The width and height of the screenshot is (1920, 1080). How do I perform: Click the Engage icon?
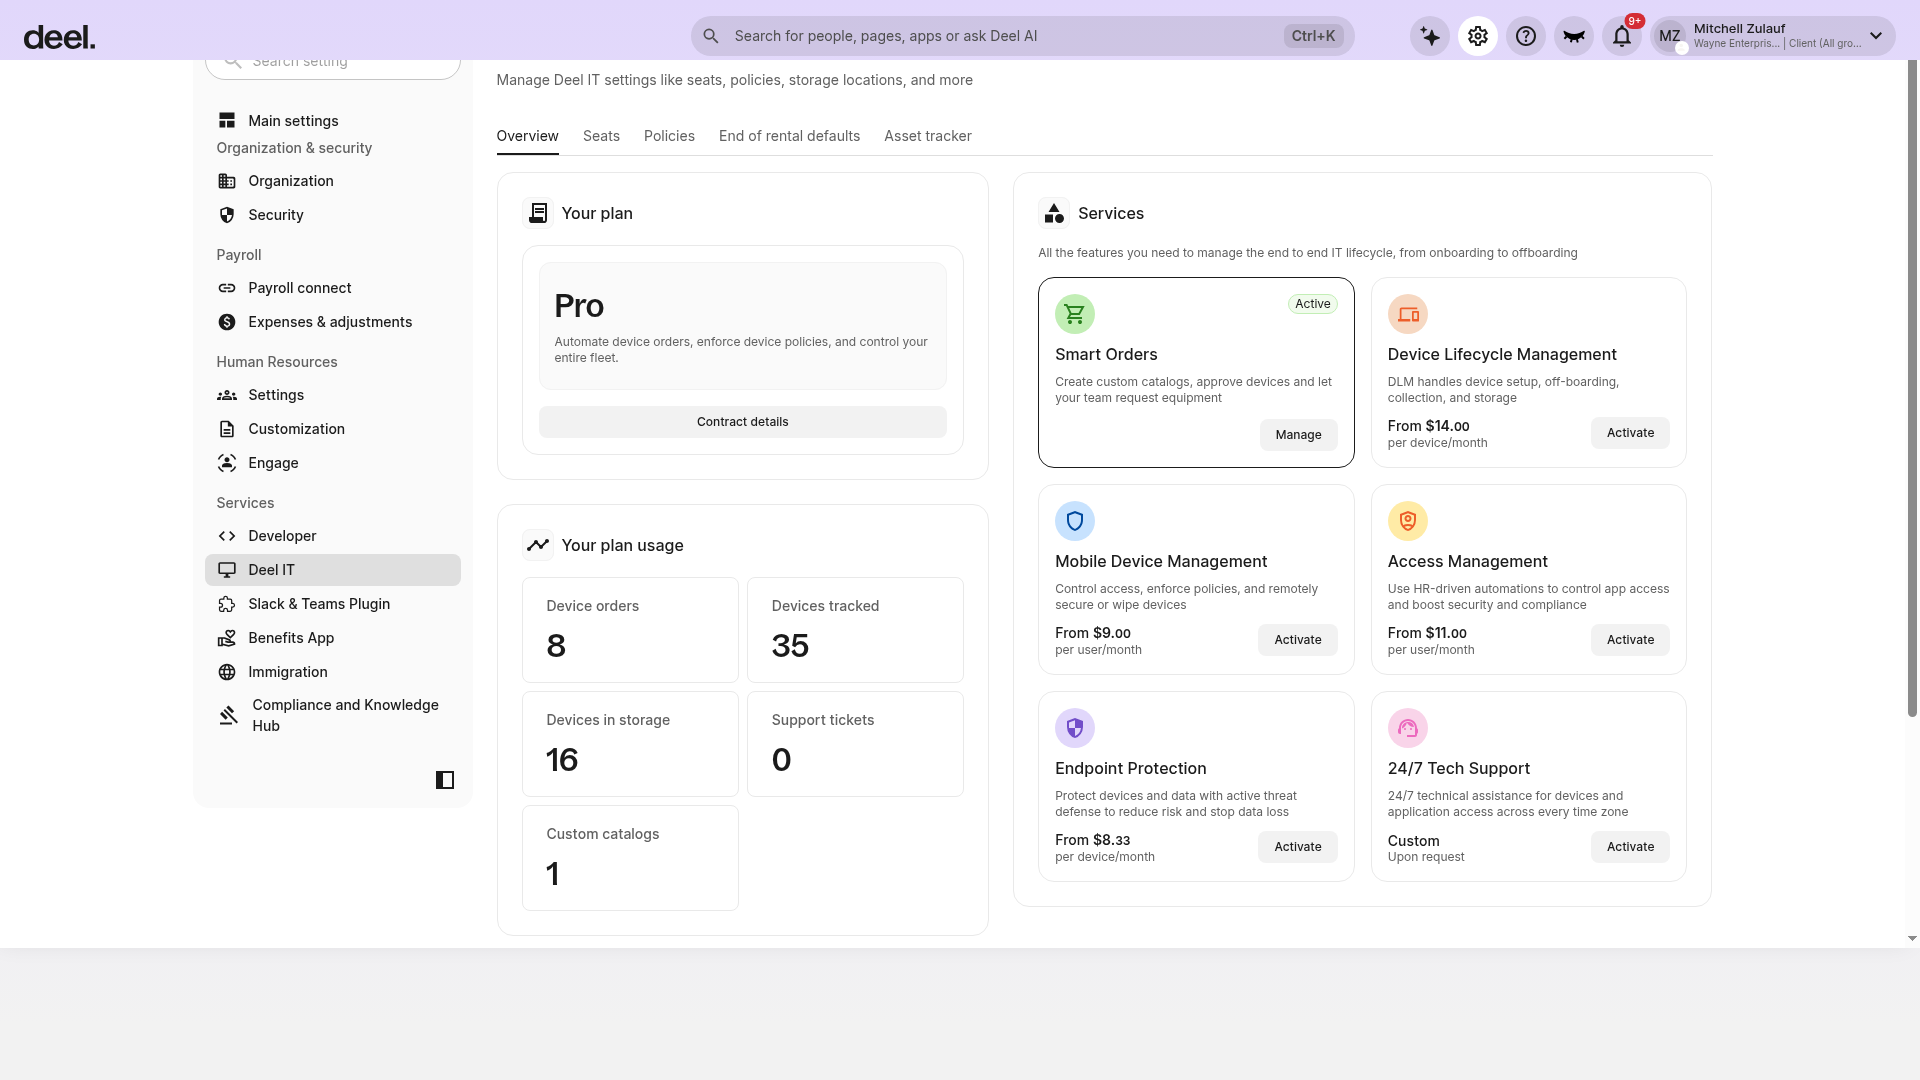[x=227, y=463]
